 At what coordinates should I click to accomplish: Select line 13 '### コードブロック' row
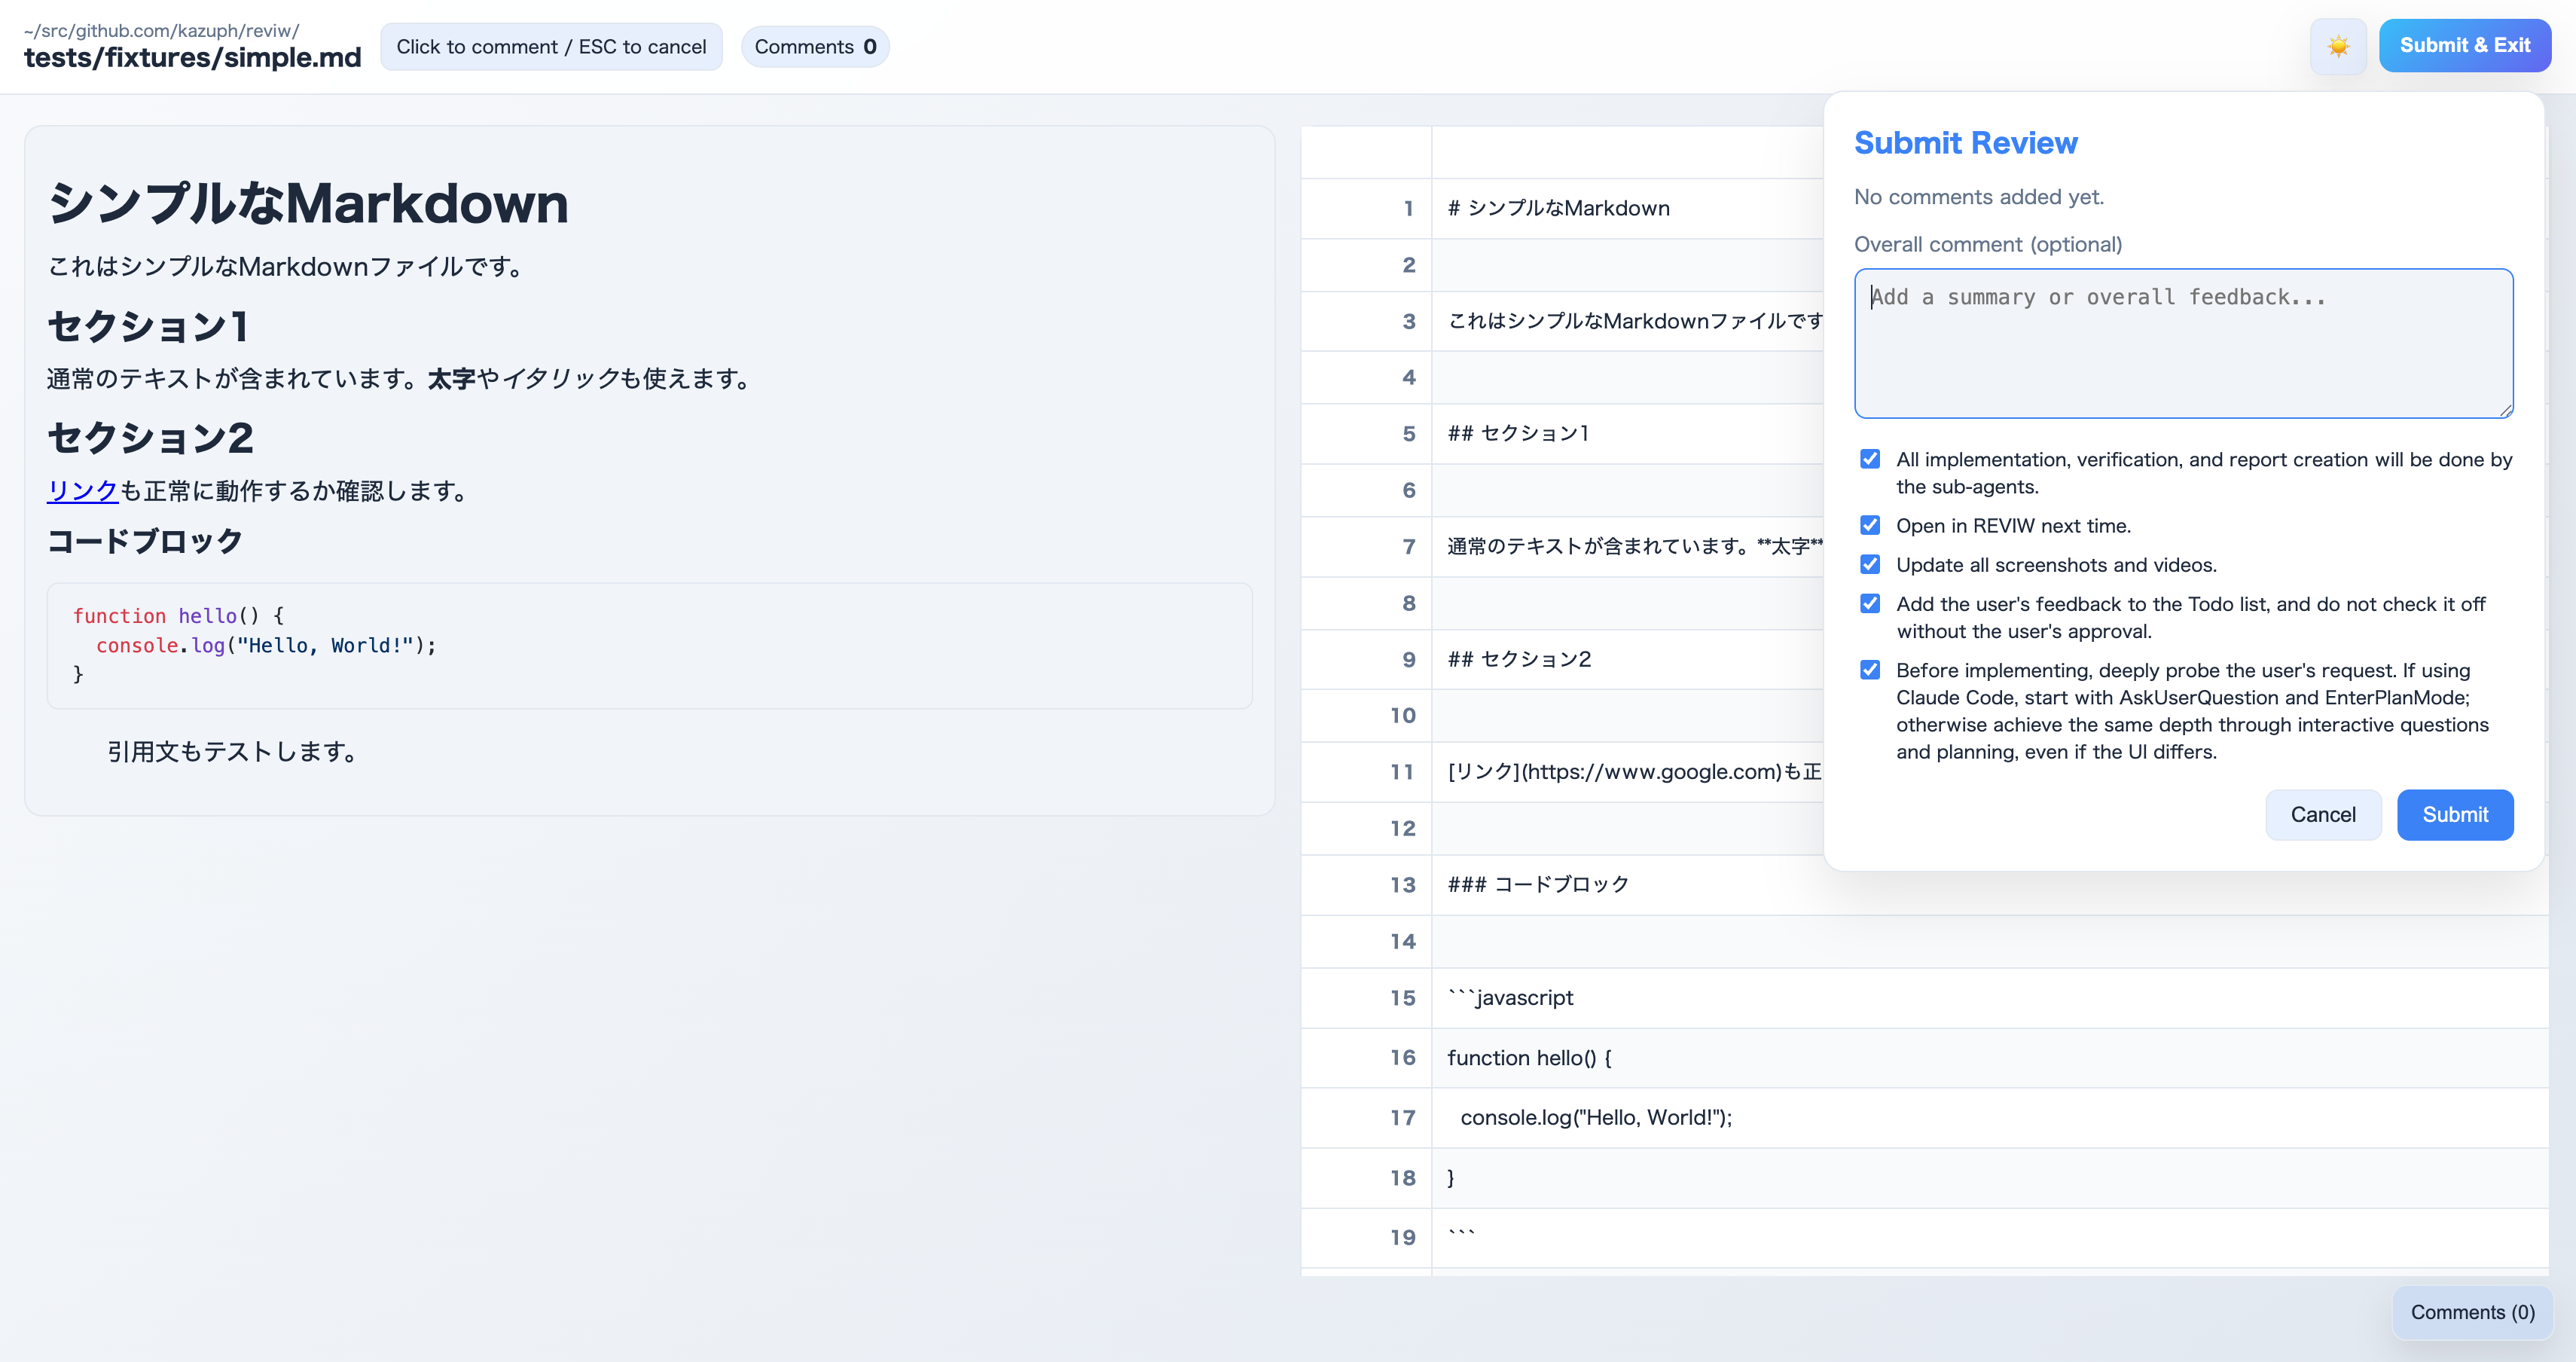point(1538,885)
